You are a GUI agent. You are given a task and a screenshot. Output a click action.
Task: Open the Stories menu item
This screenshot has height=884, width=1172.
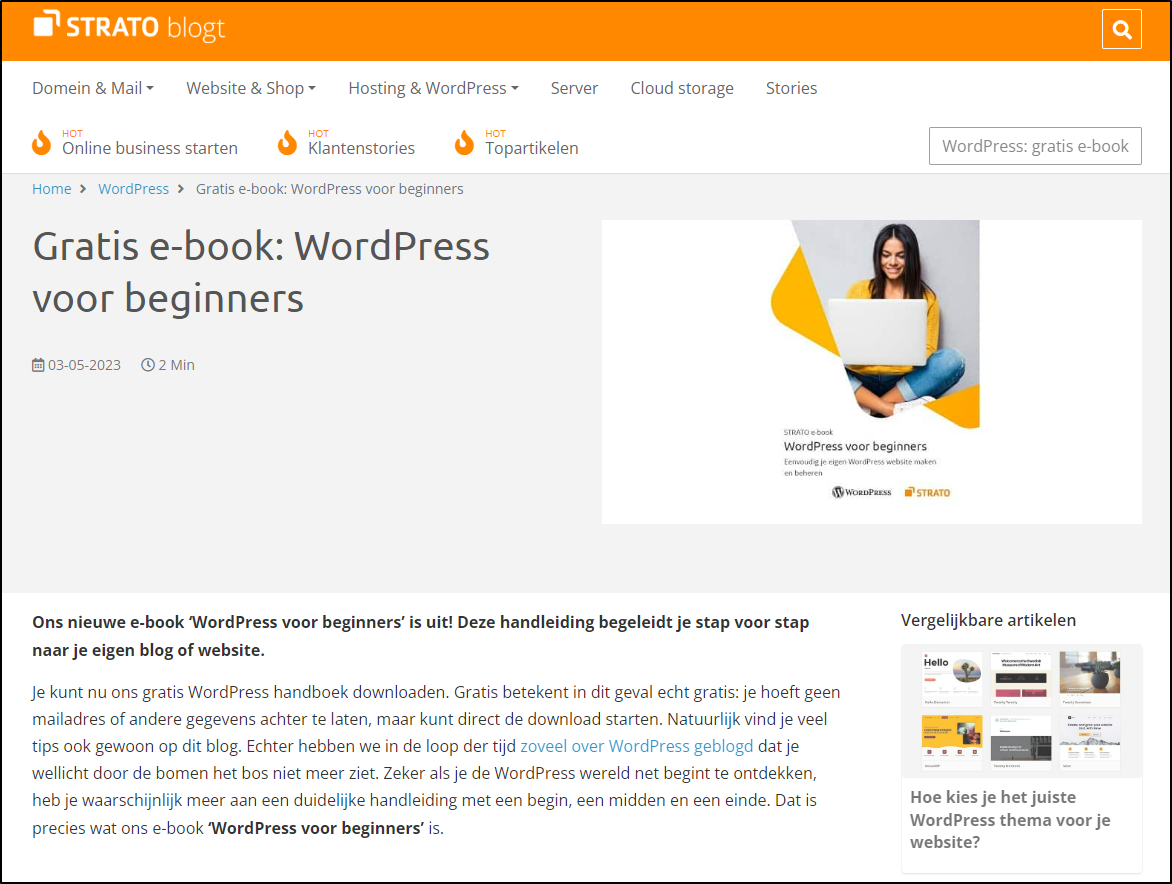click(x=791, y=88)
